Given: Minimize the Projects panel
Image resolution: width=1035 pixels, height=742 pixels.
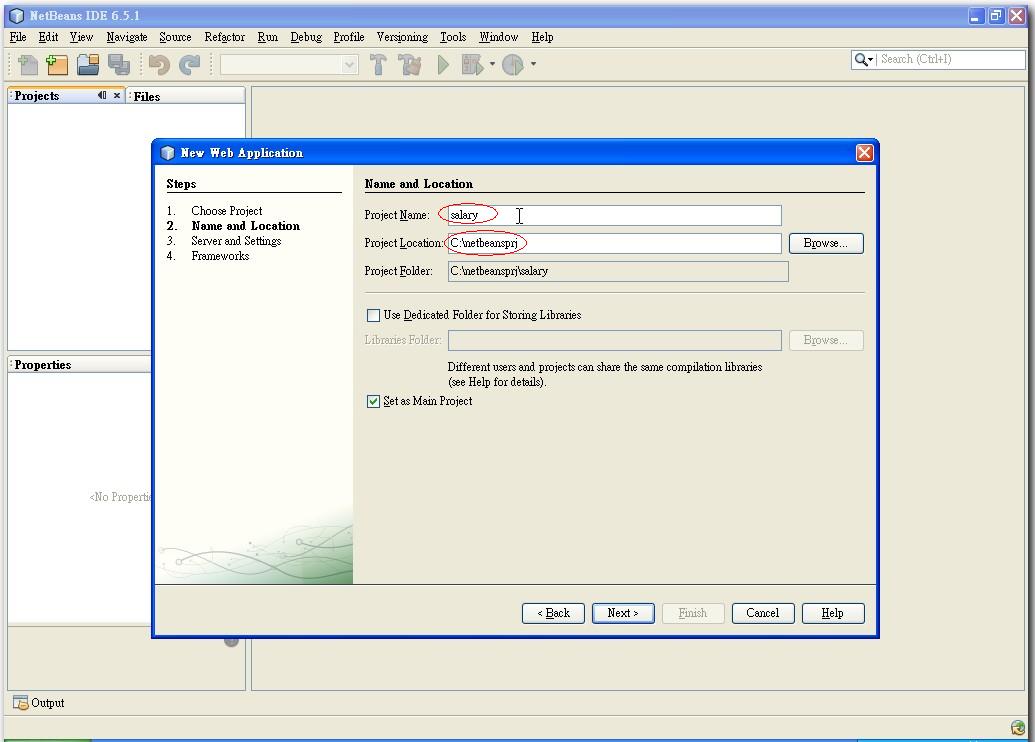Looking at the screenshot, I should pyautogui.click(x=102, y=95).
